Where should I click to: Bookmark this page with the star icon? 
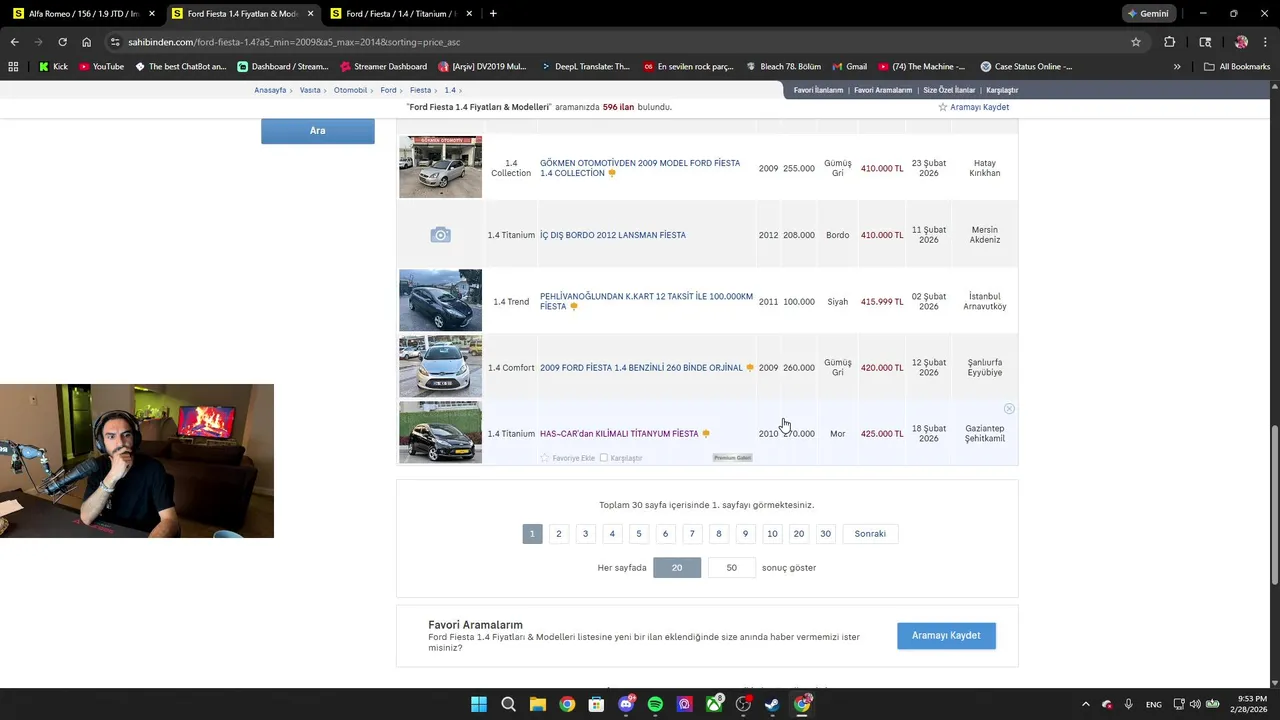pyautogui.click(x=1136, y=42)
